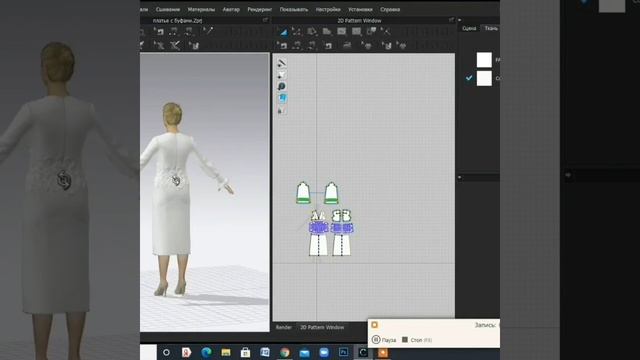Open Microsoft Edge from the taskbar
The width and height of the screenshot is (640, 360).
click(x=206, y=352)
